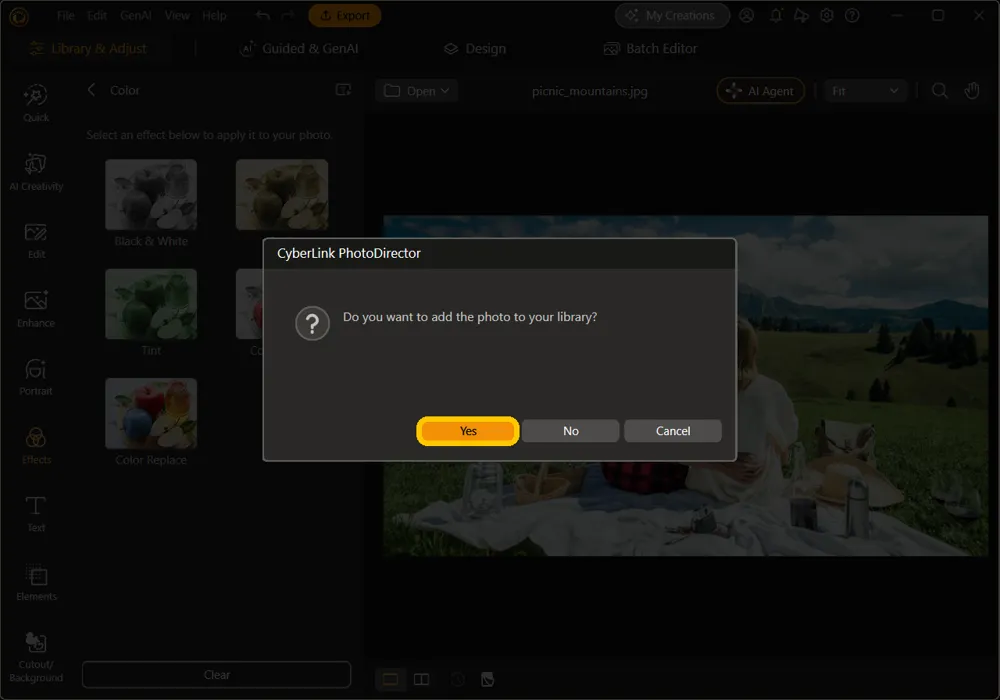Image resolution: width=1000 pixels, height=700 pixels.
Task: Switch to Library & Adjust tab
Action: pyautogui.click(x=89, y=48)
